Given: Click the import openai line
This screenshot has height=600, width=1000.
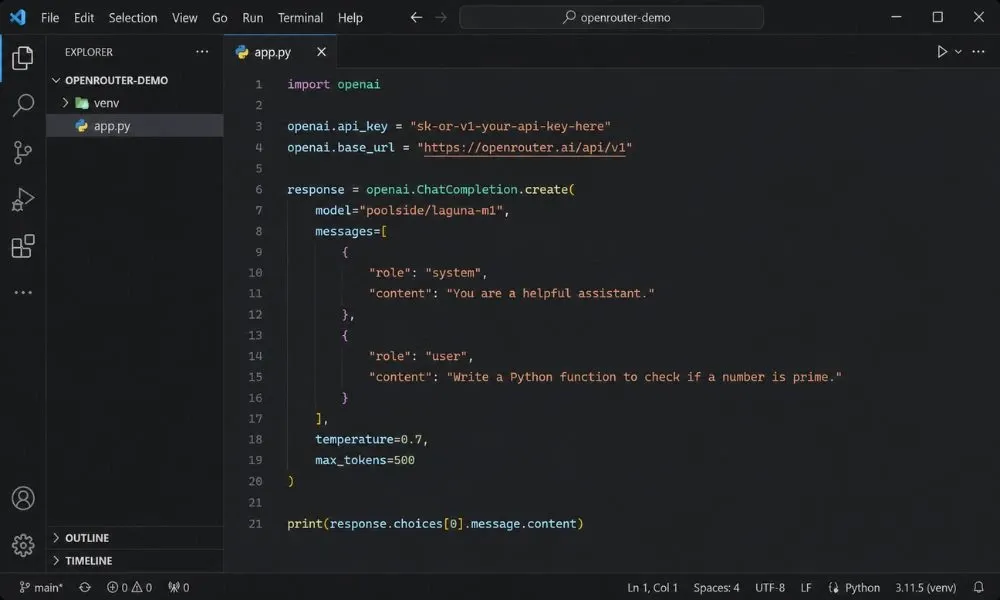Looking at the screenshot, I should 334,84.
